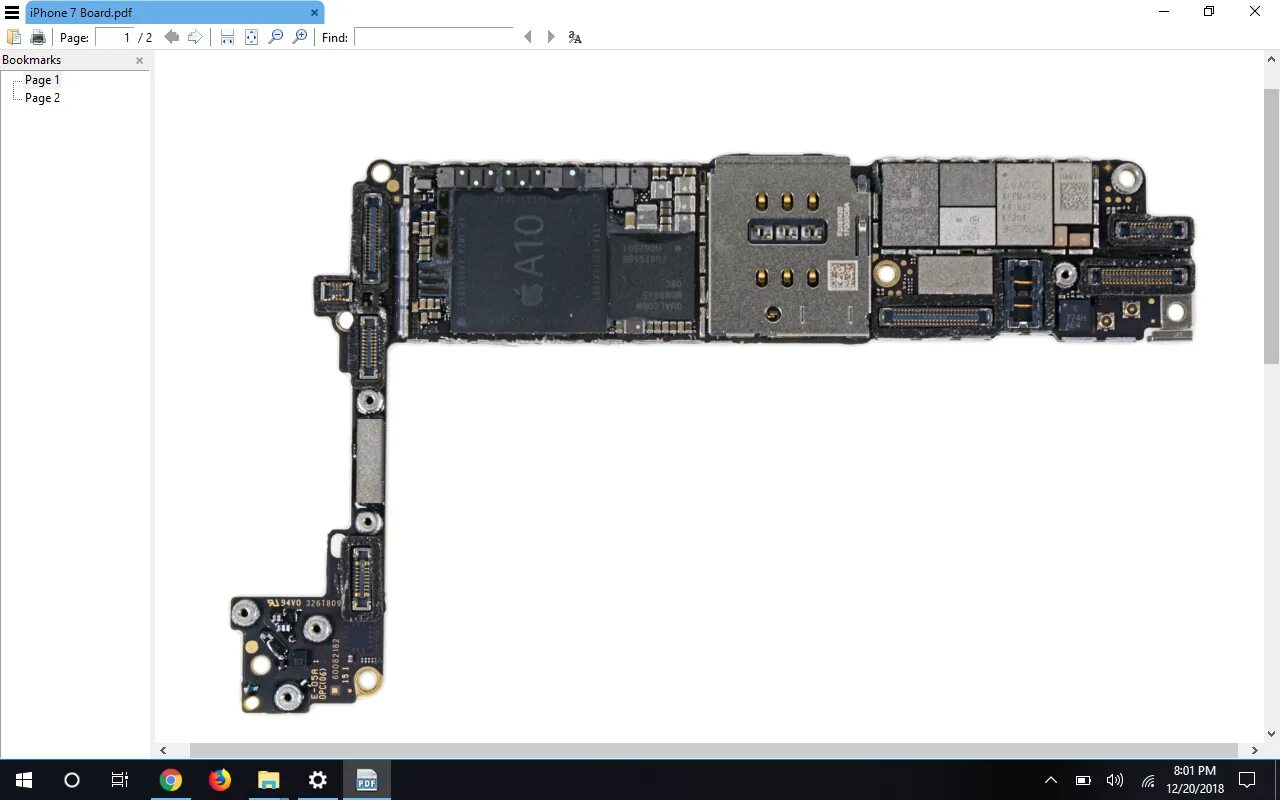Open File Explorer from the taskbar

click(x=268, y=780)
